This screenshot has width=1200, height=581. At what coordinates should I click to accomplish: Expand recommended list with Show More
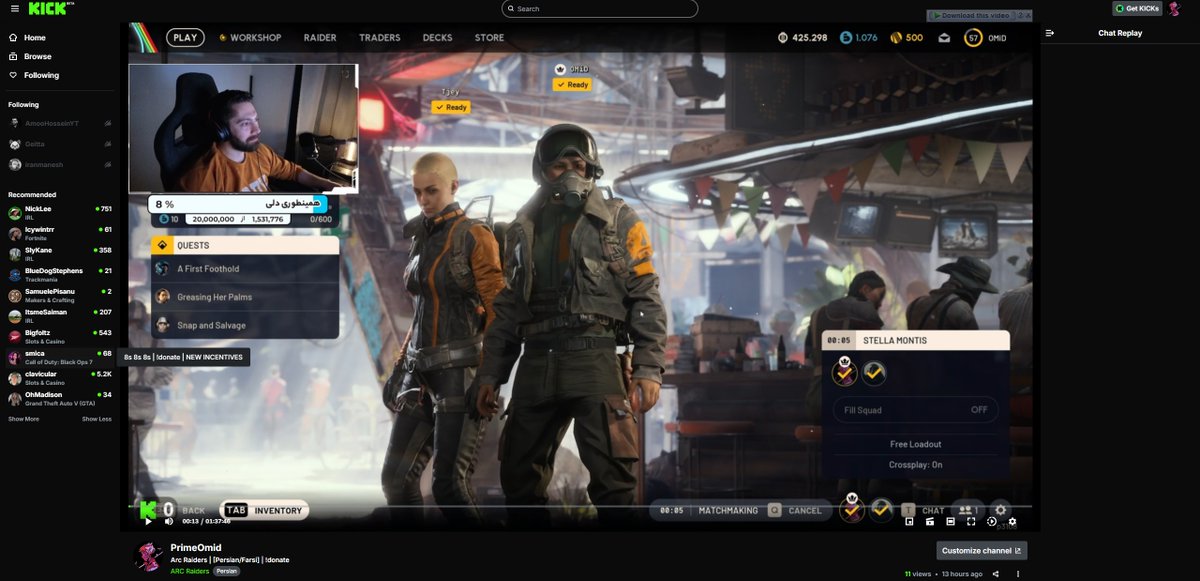(x=24, y=419)
